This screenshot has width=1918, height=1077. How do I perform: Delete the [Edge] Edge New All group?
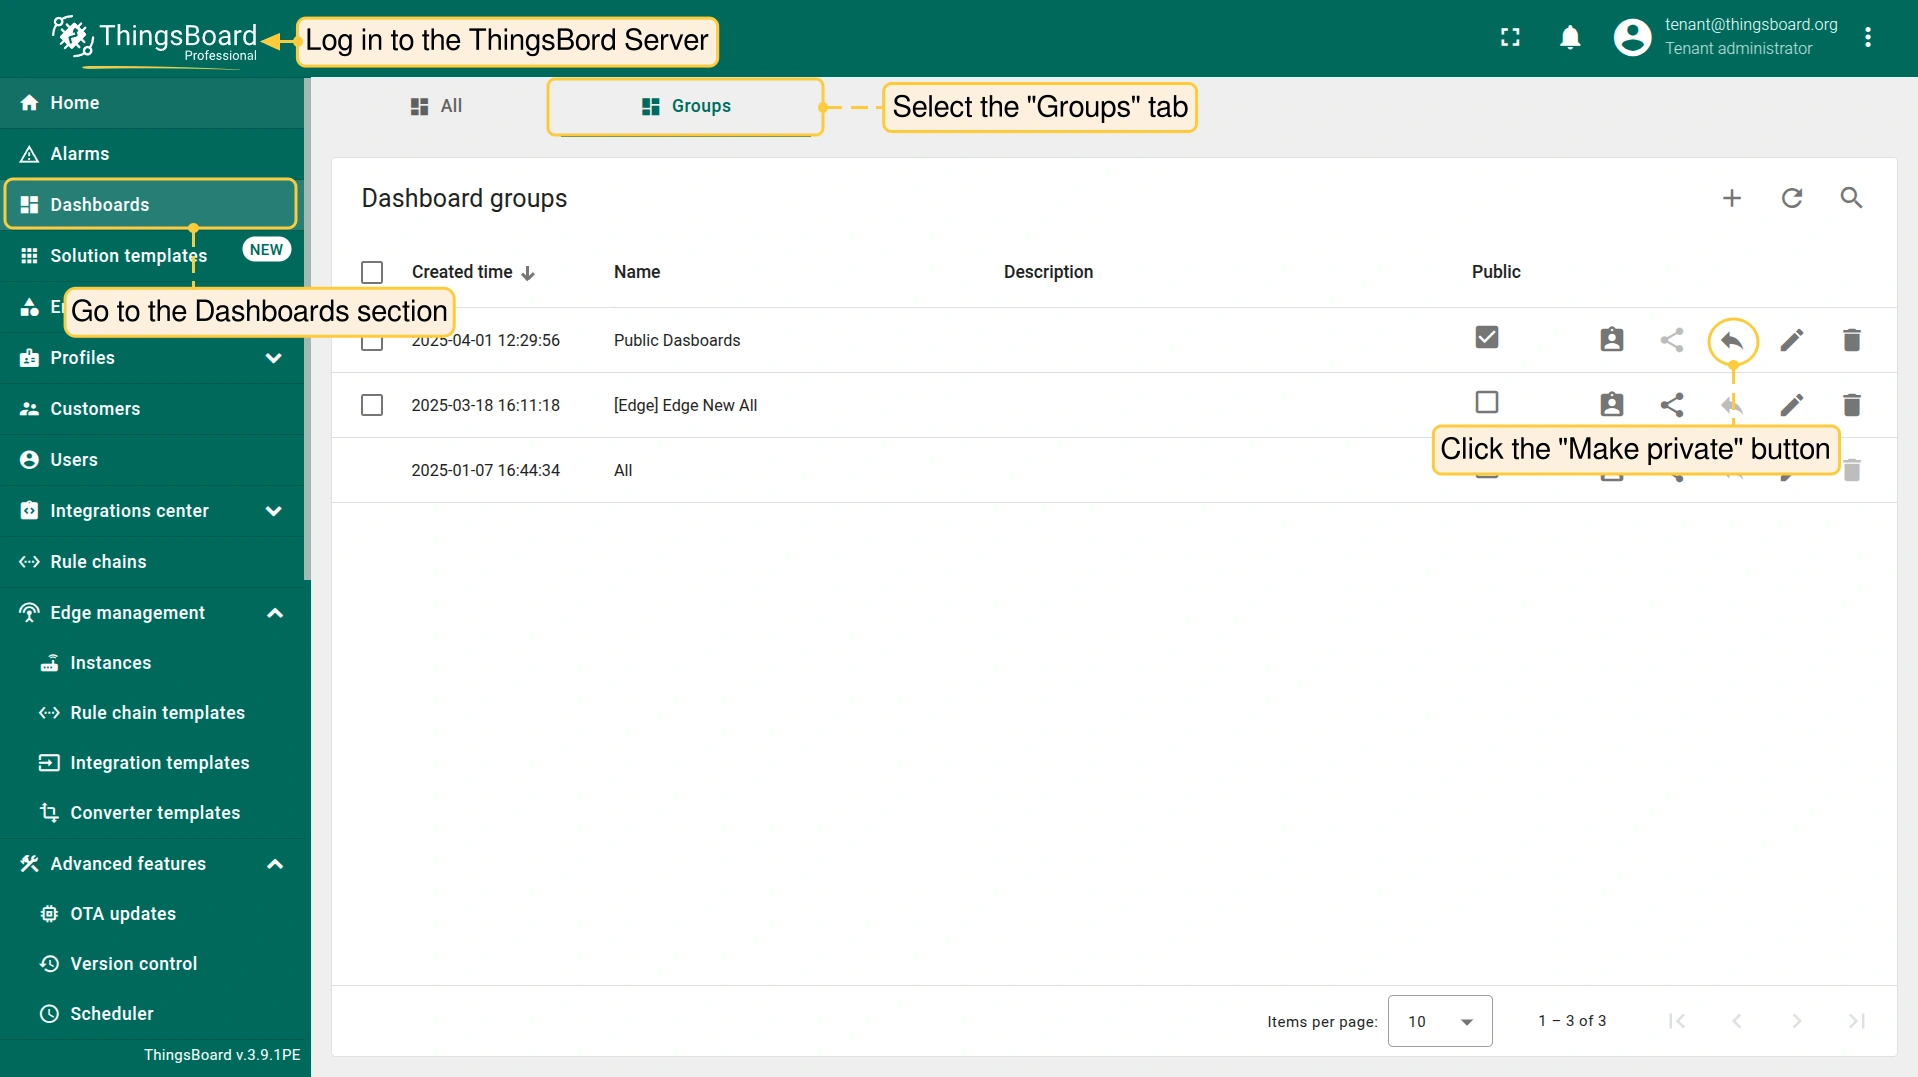point(1851,405)
